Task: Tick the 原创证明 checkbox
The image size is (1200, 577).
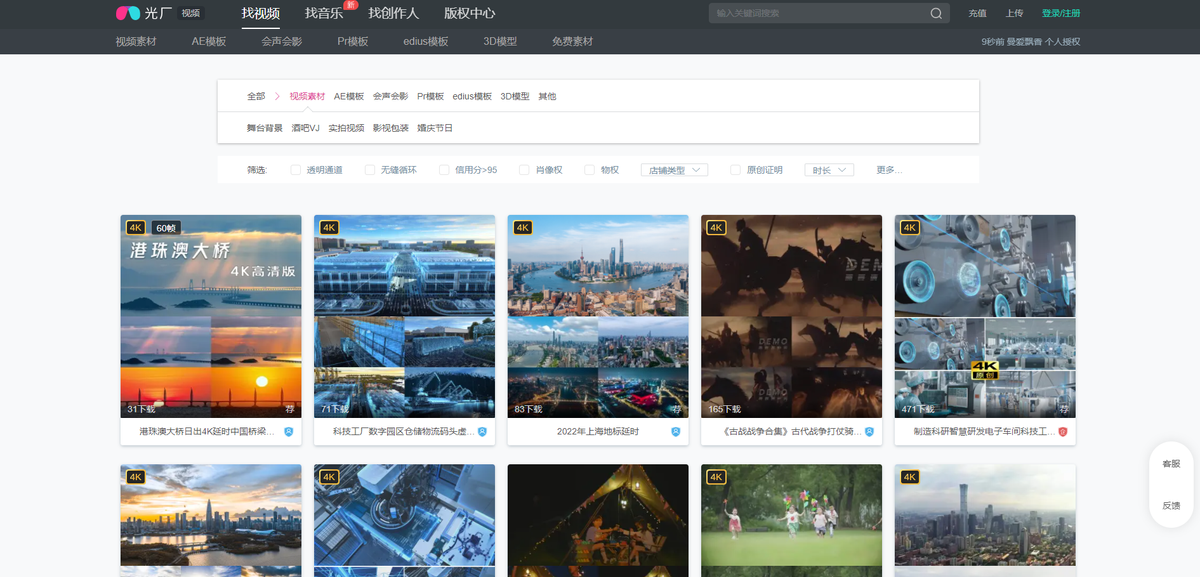Action: coord(736,170)
